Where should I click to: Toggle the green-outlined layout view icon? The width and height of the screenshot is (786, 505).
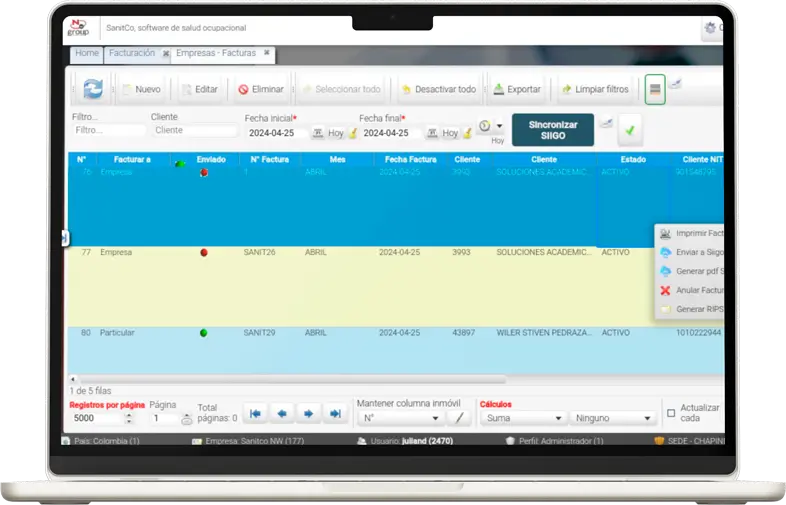655,89
